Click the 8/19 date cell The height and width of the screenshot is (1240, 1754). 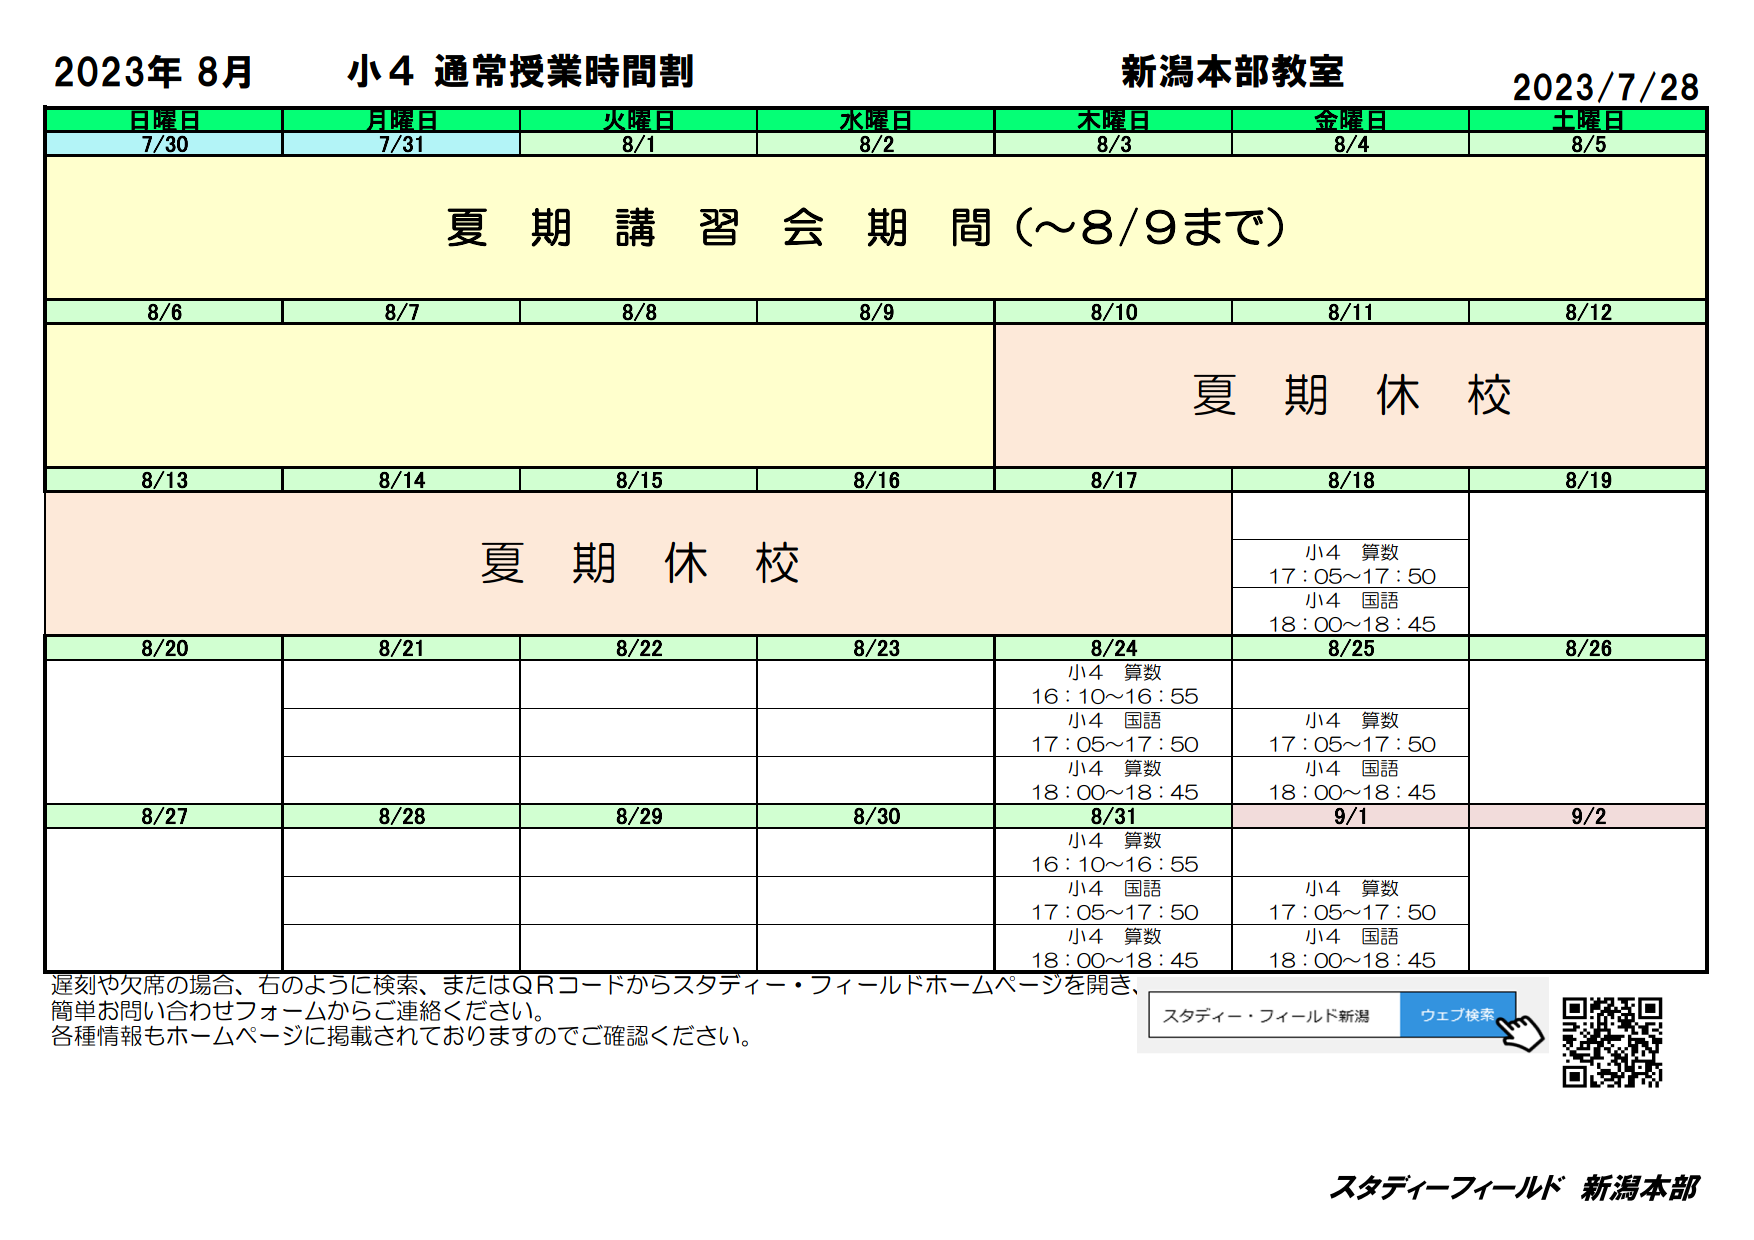[x=1588, y=480]
